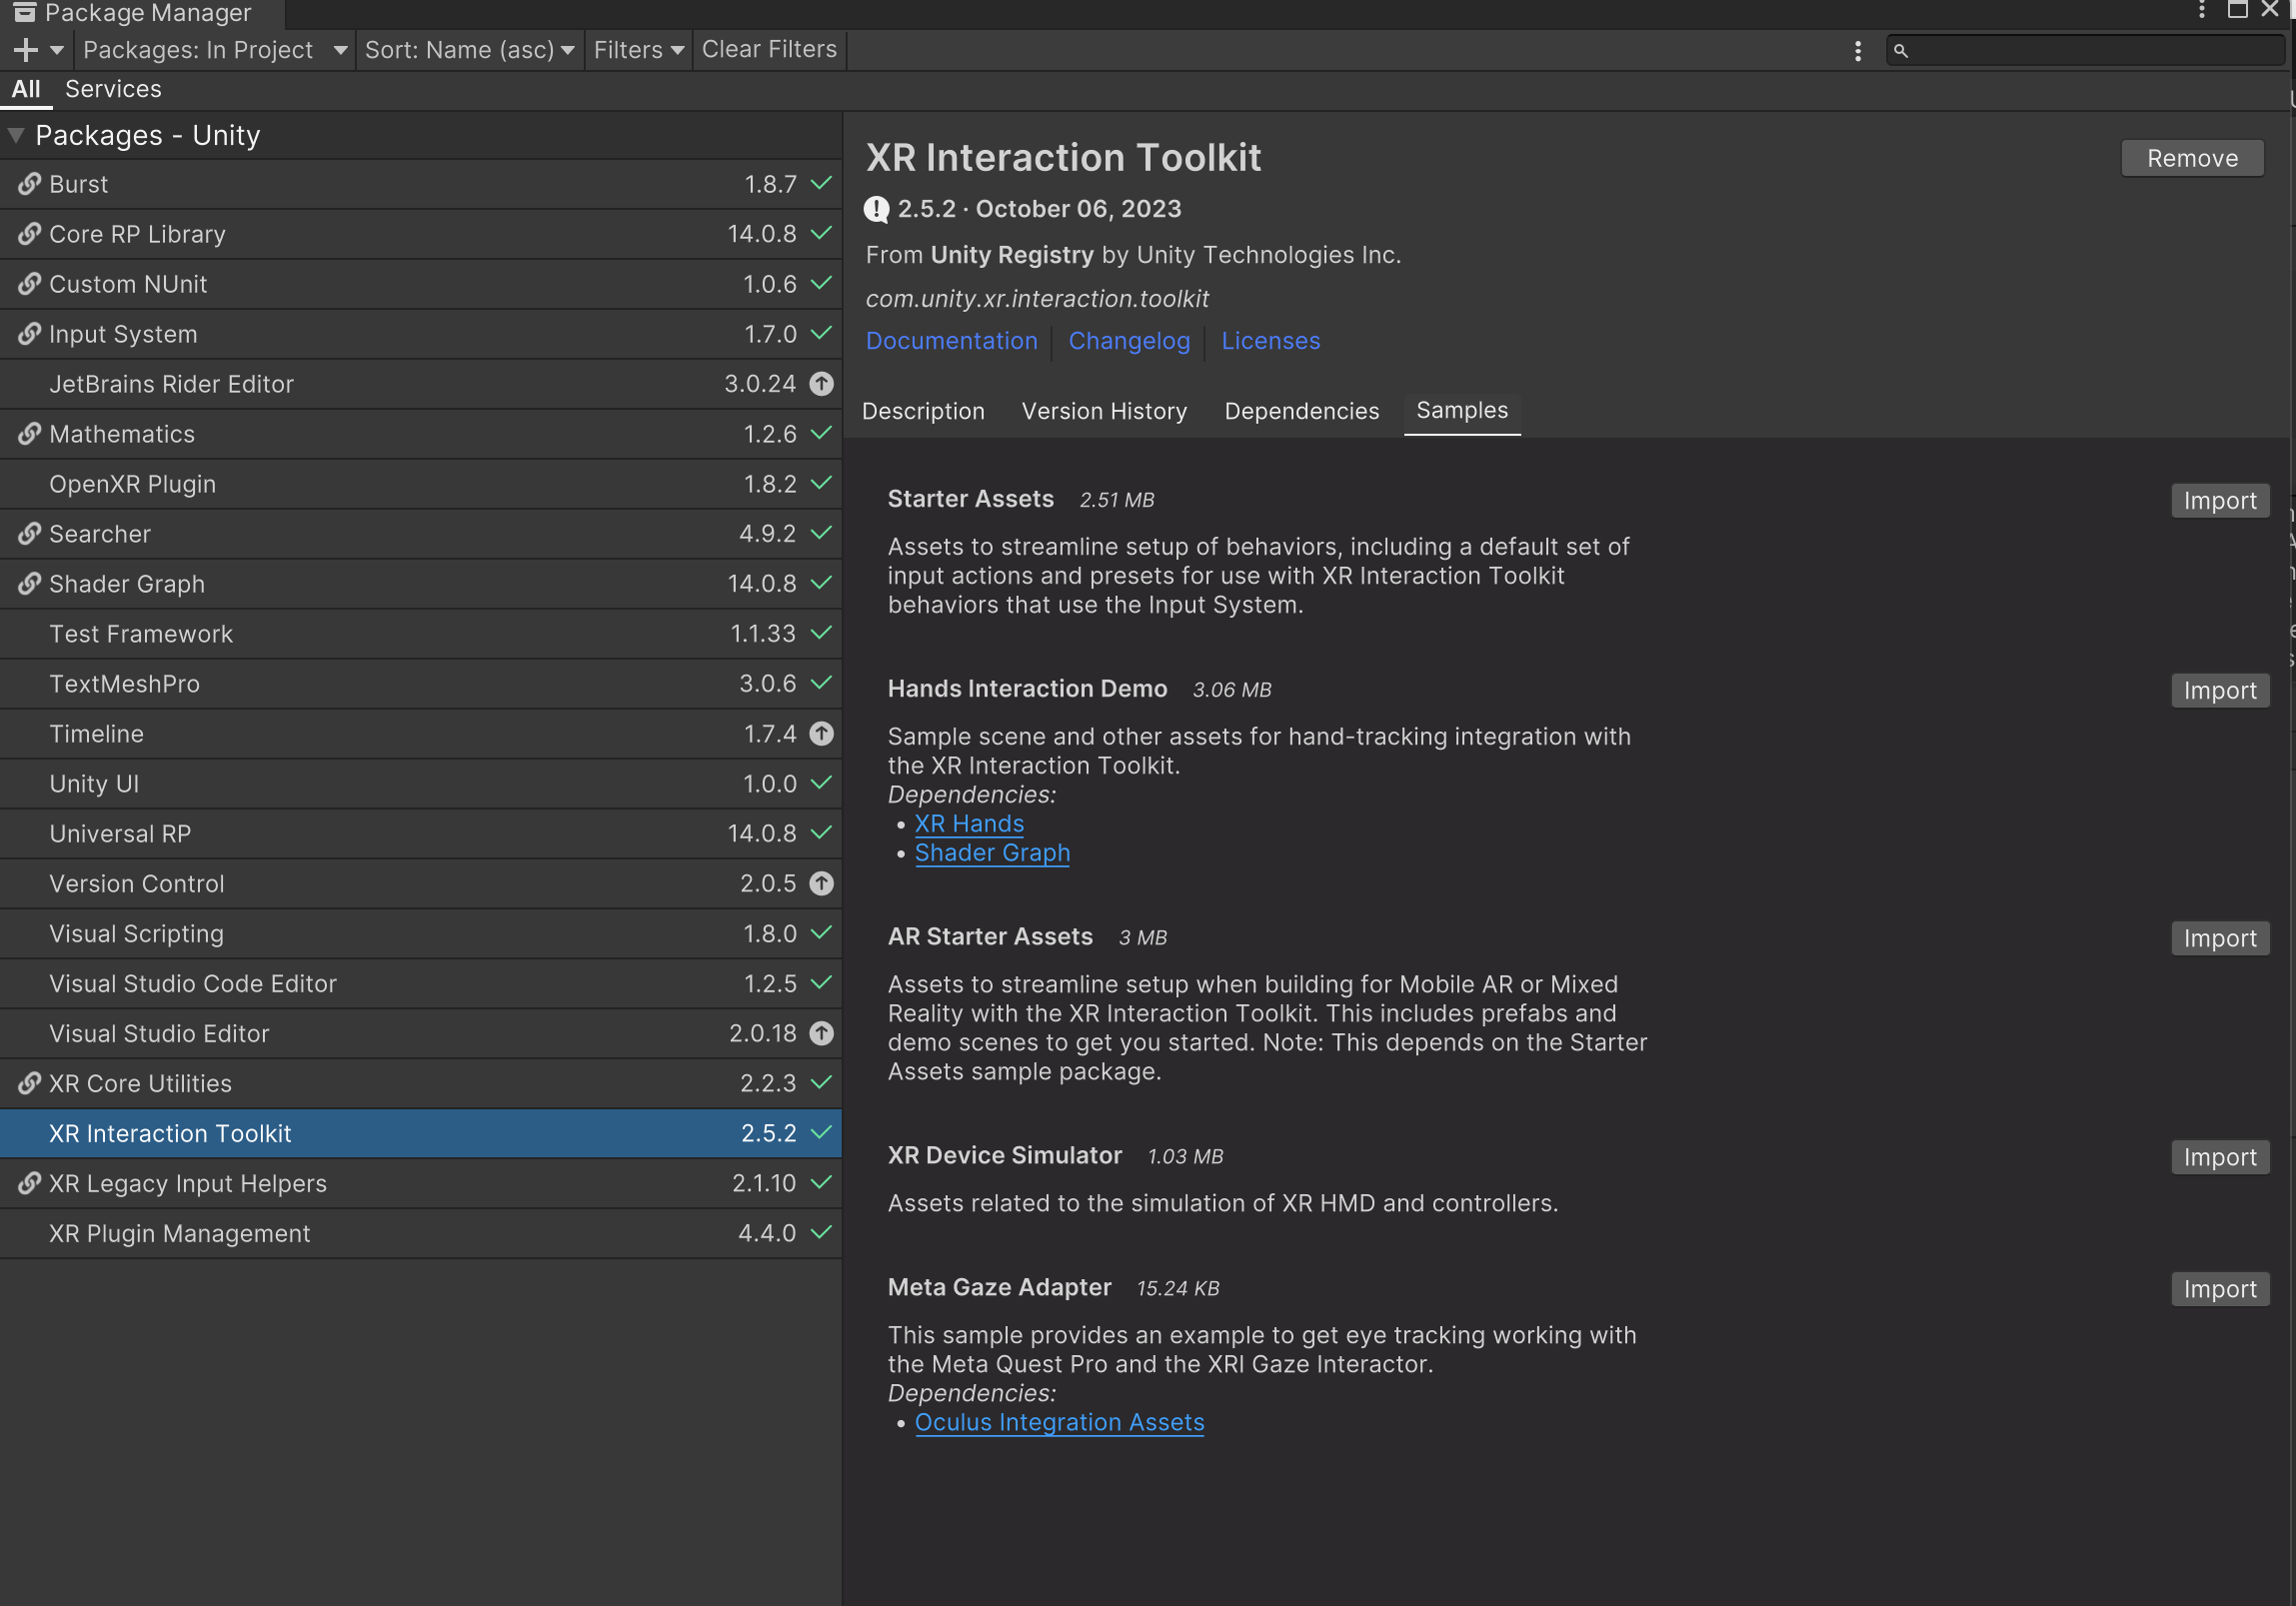
Task: Import the XR Device Simulator sample
Action: 2219,1157
